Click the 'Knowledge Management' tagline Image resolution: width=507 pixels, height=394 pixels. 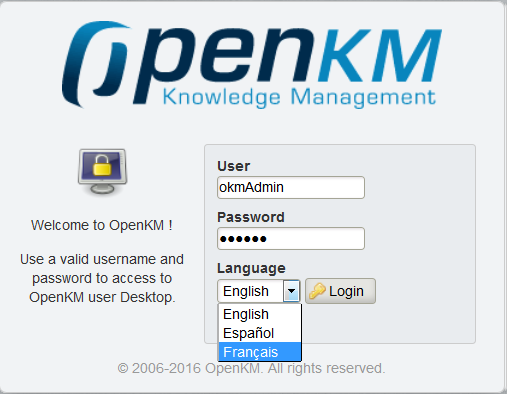[299, 98]
